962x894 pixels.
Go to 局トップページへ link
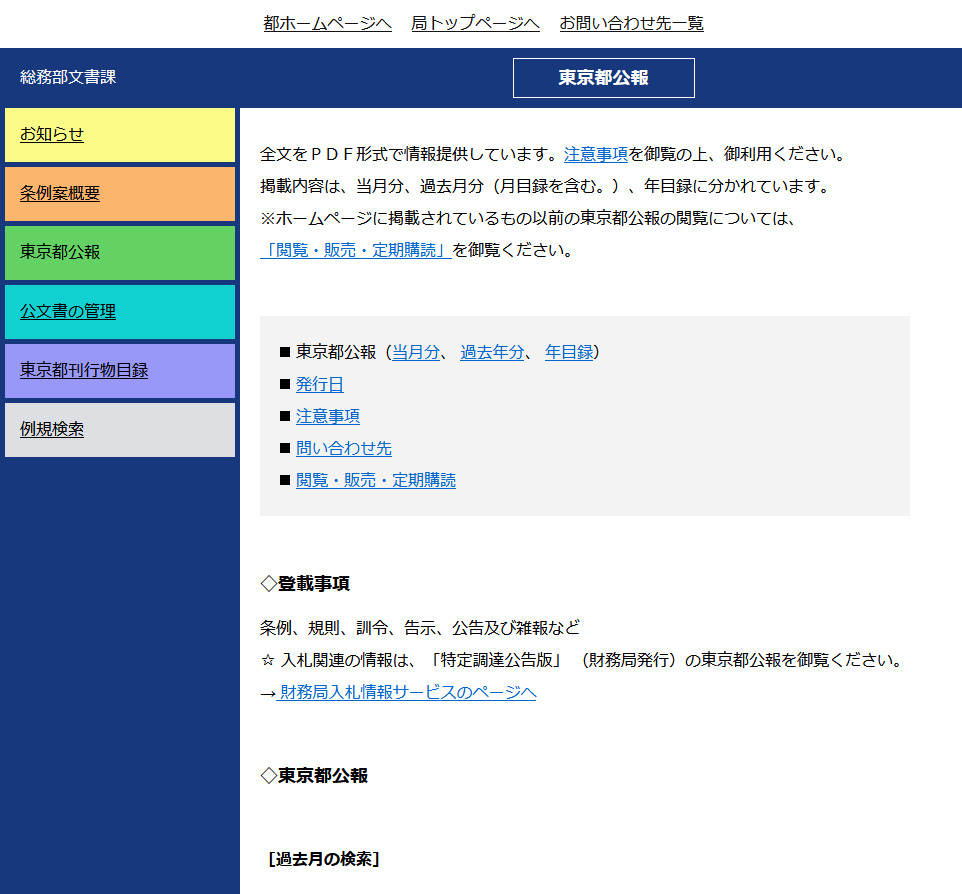[475, 23]
